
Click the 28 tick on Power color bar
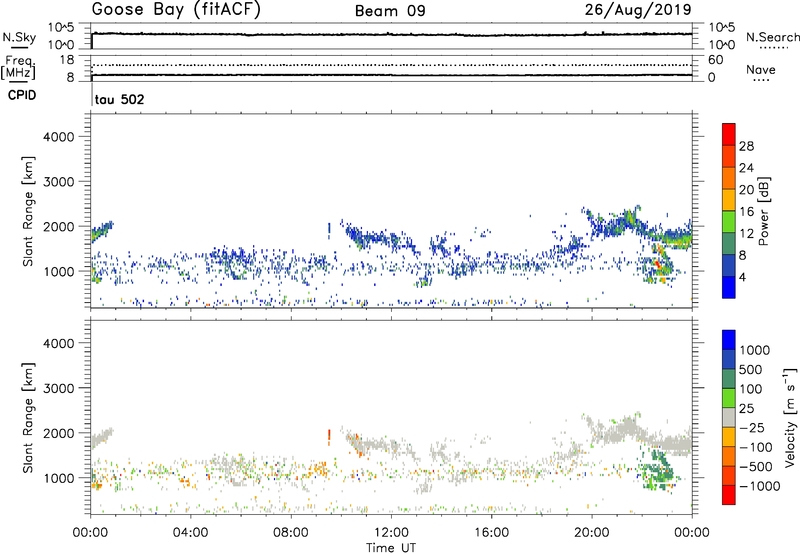[746, 146]
